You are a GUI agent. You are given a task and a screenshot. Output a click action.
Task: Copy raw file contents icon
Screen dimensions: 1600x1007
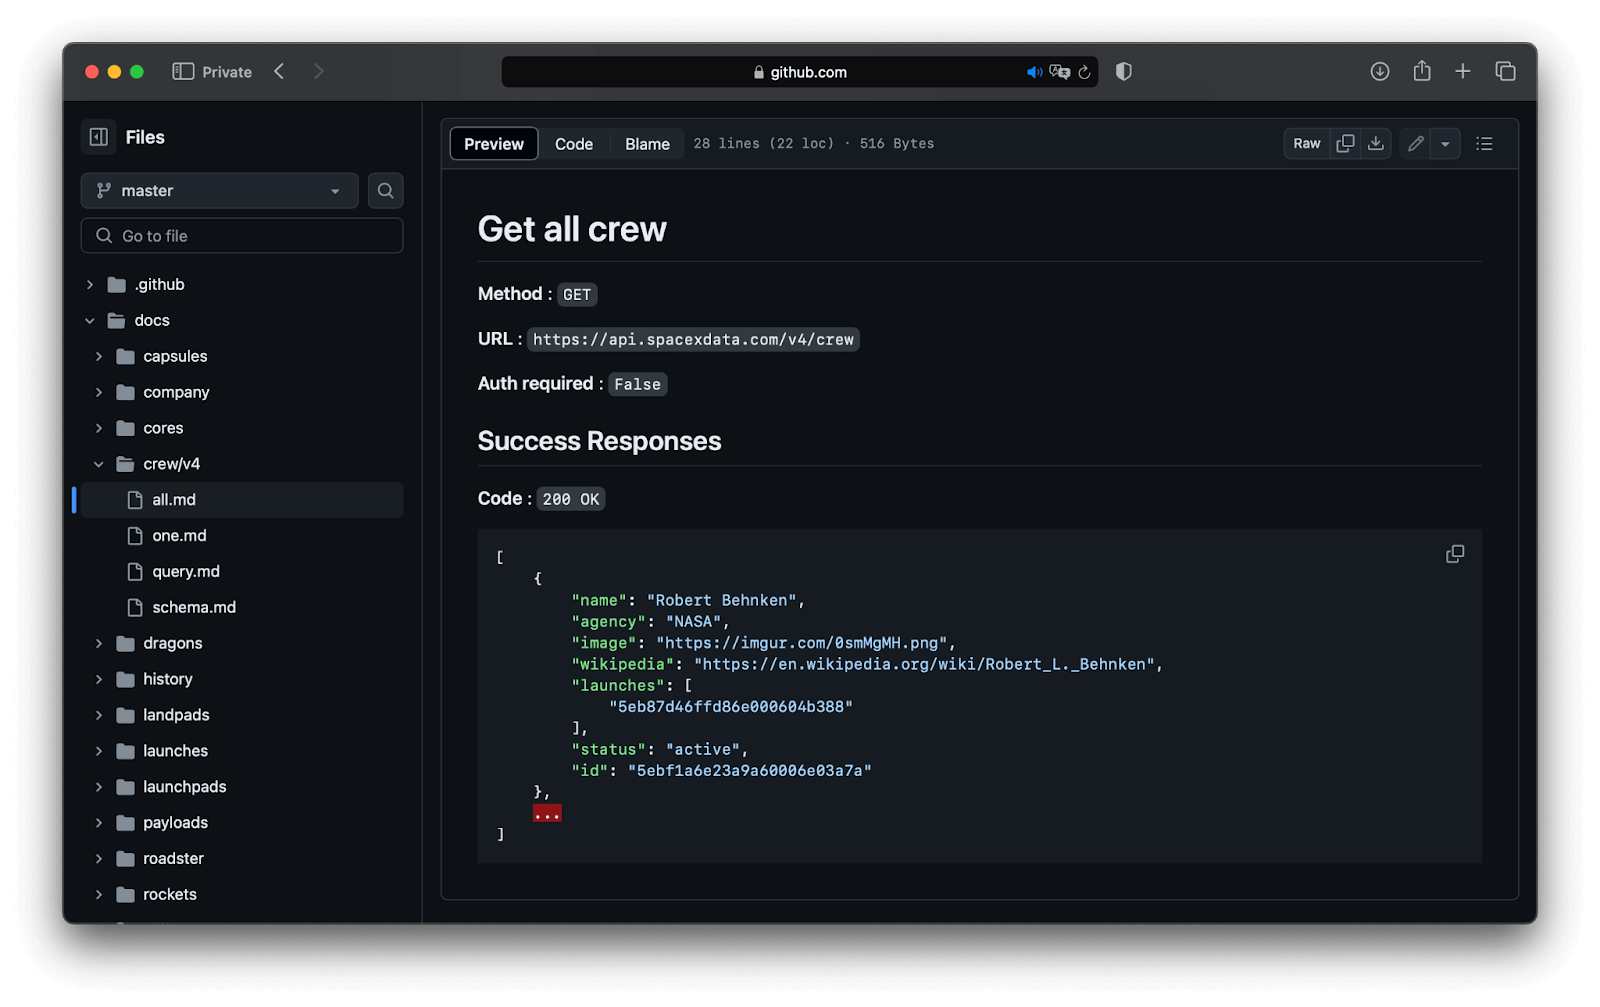pos(1346,144)
